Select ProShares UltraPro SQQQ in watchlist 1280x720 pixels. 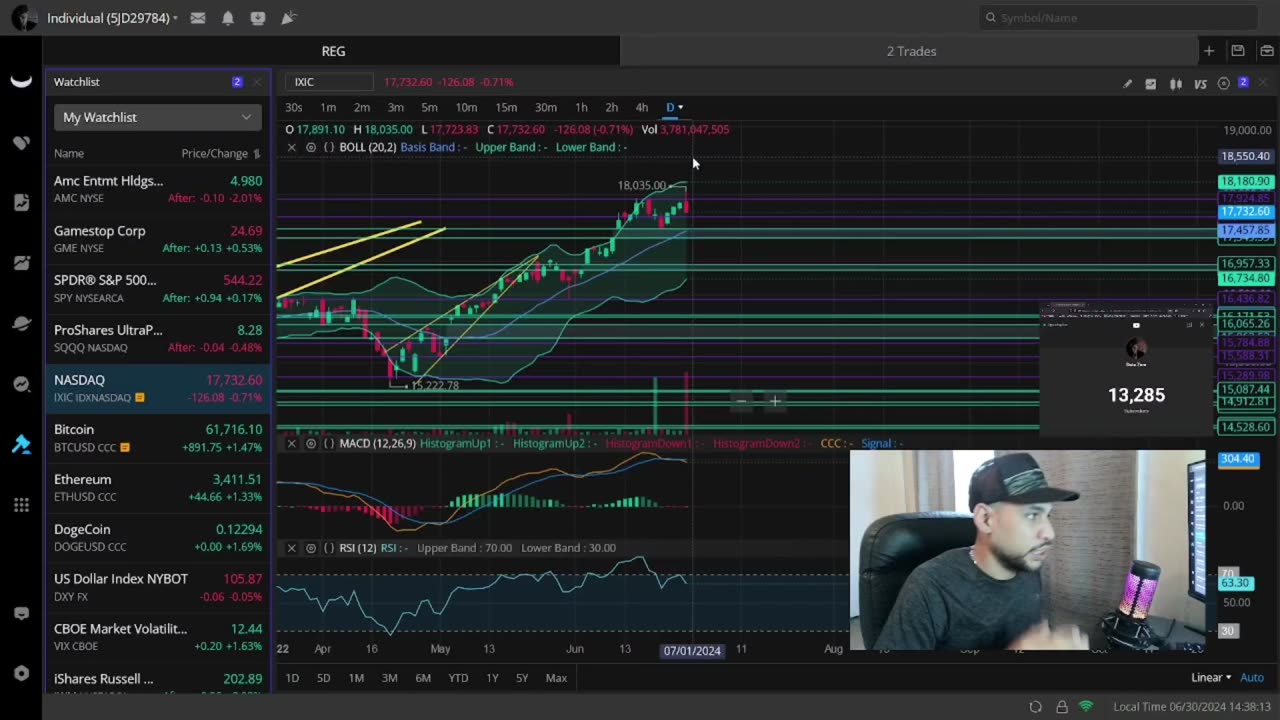[x=158, y=338]
